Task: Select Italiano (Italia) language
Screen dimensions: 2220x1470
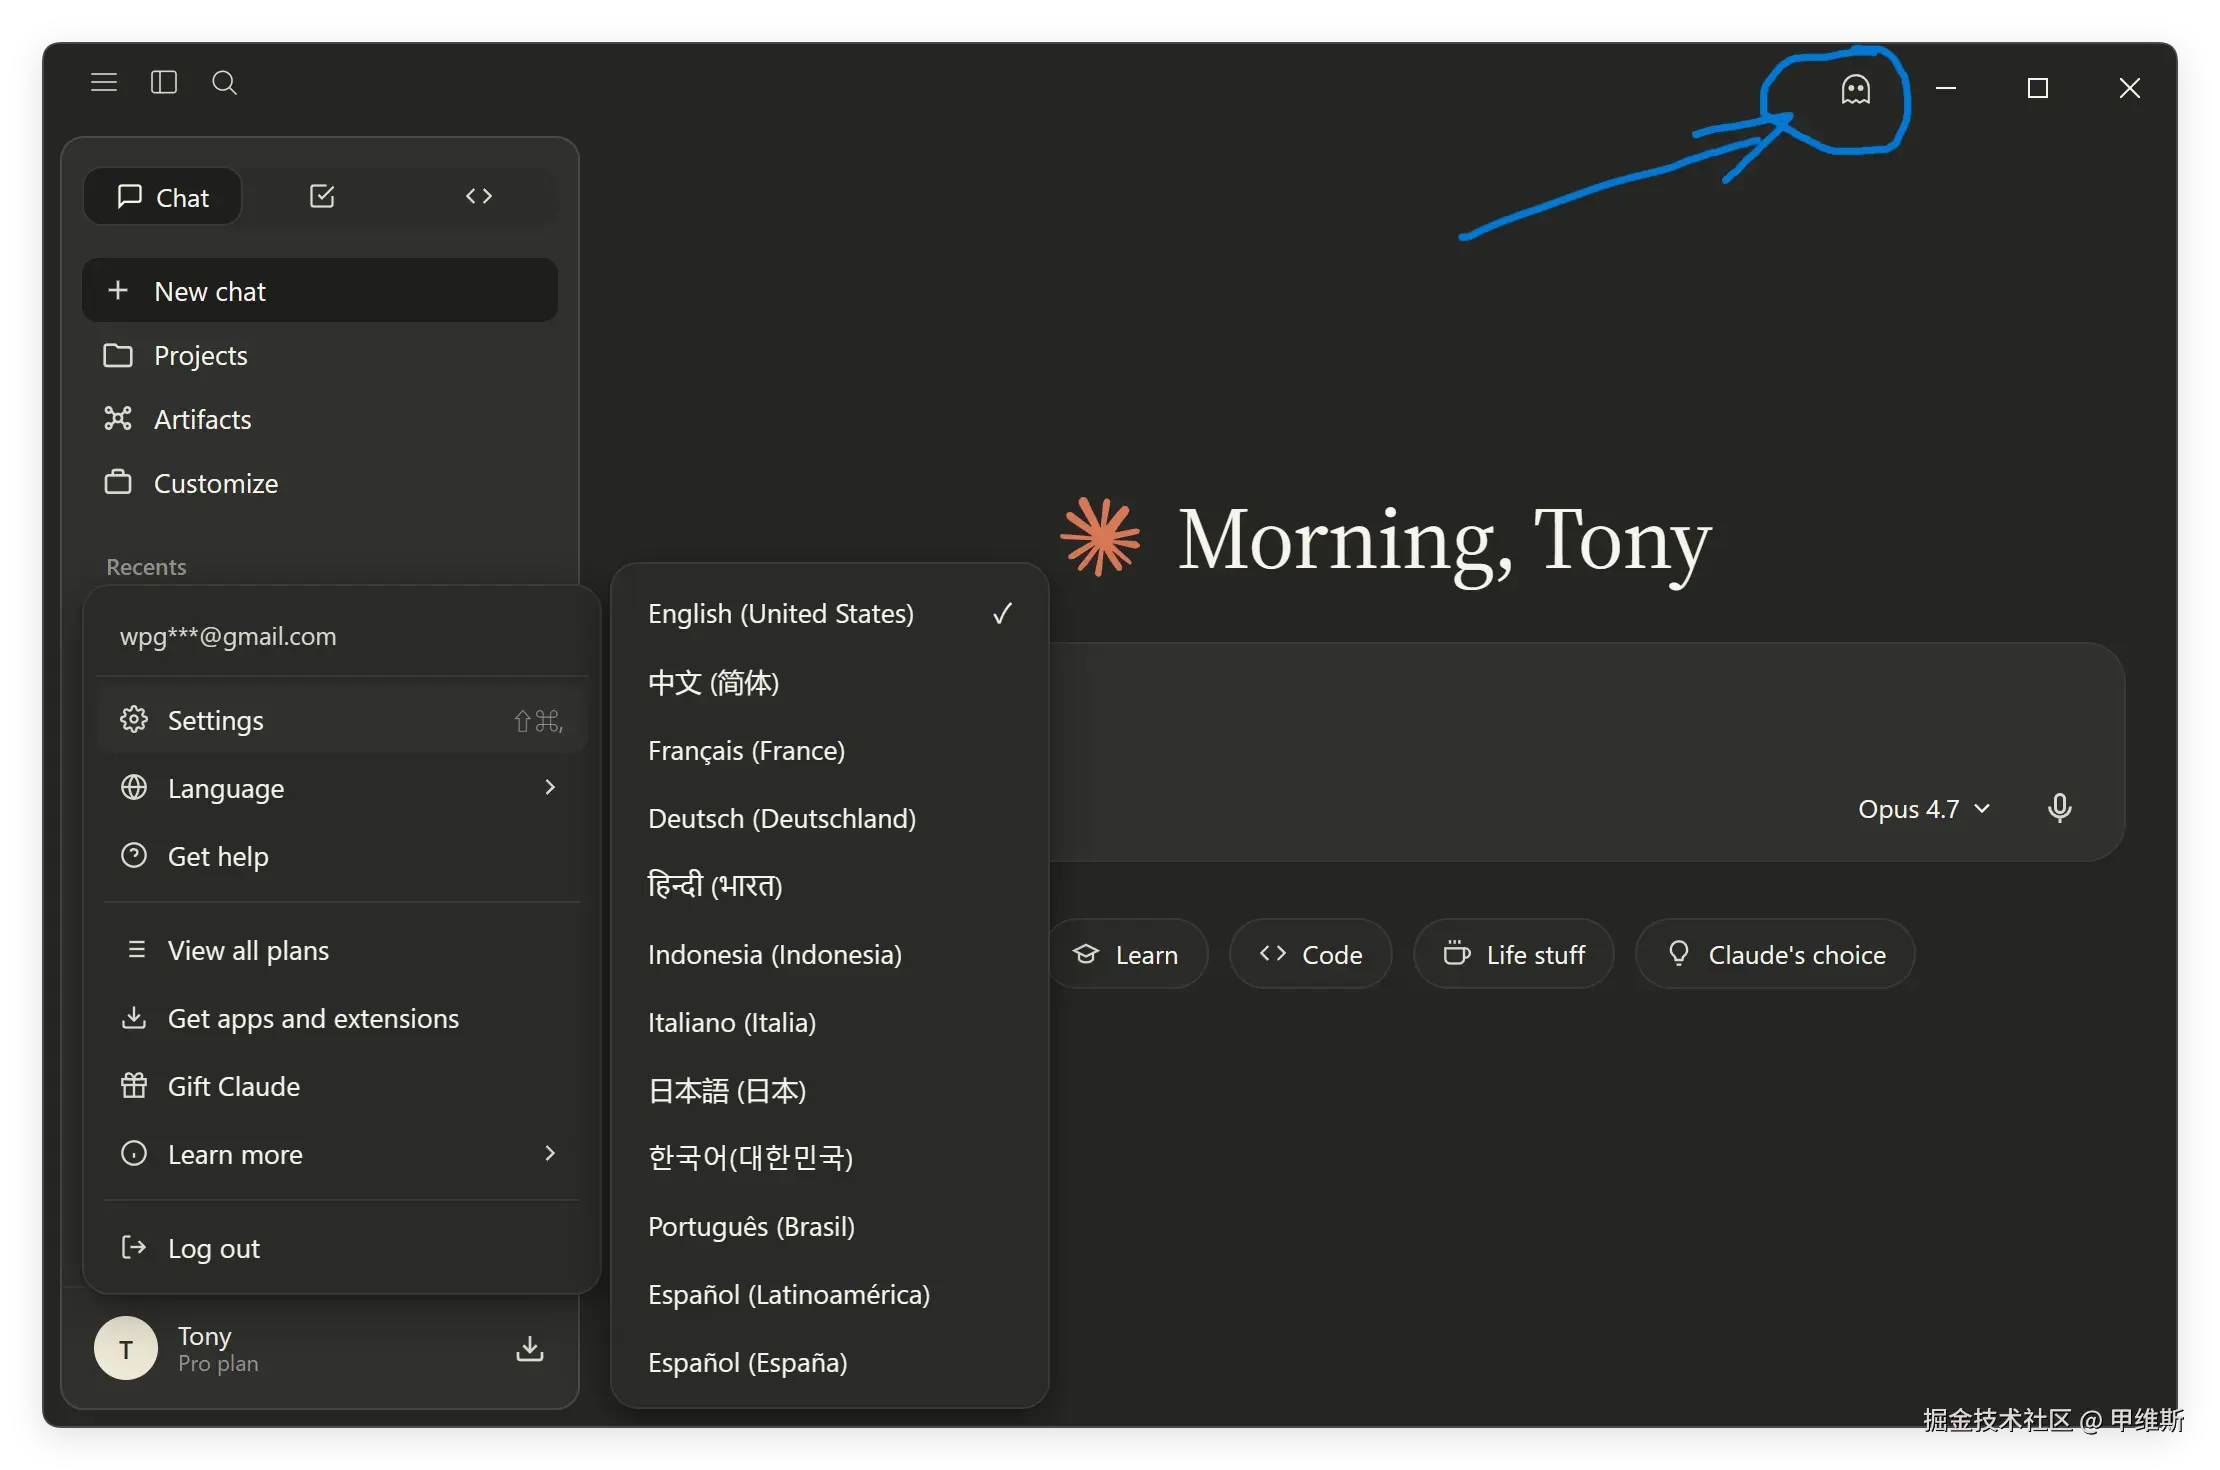Action: [830, 1022]
